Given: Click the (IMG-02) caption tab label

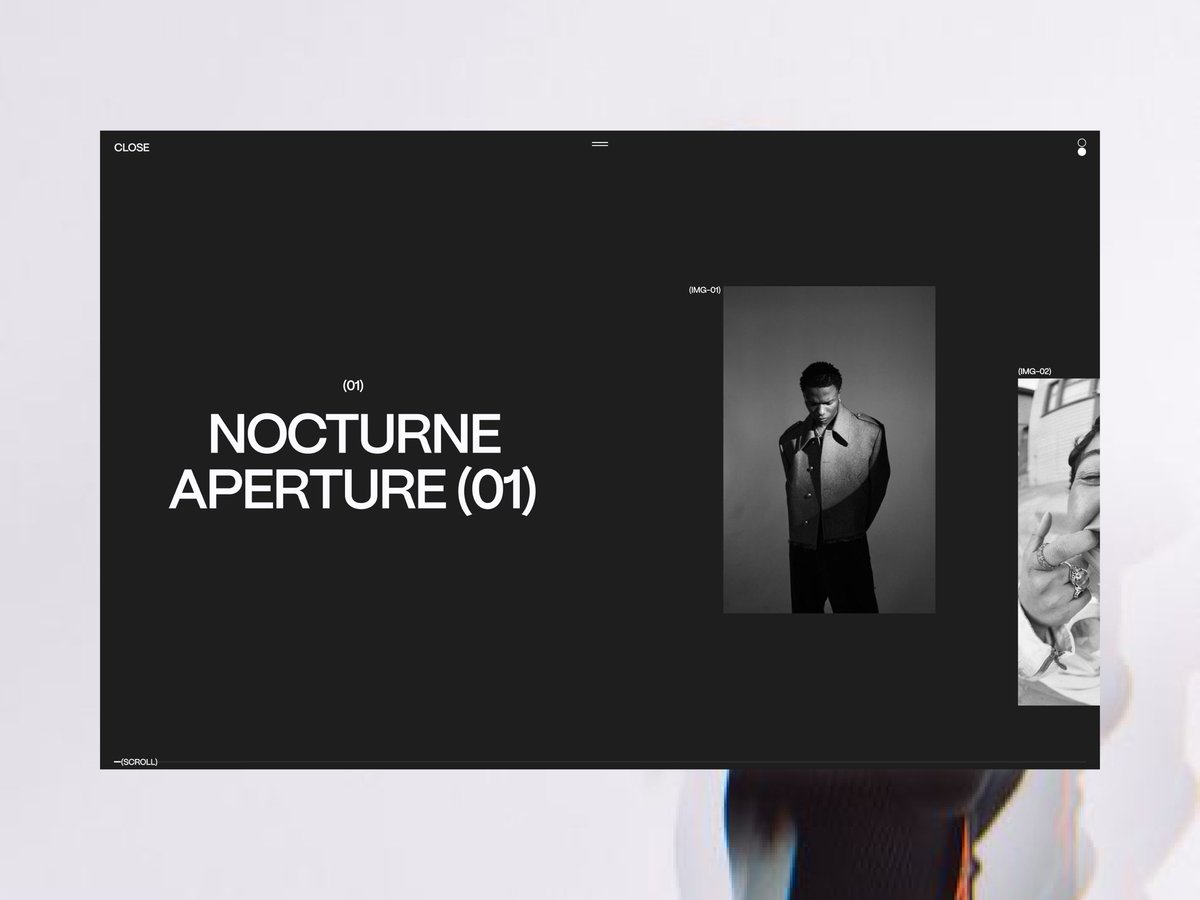Looking at the screenshot, I should pyautogui.click(x=1036, y=369).
